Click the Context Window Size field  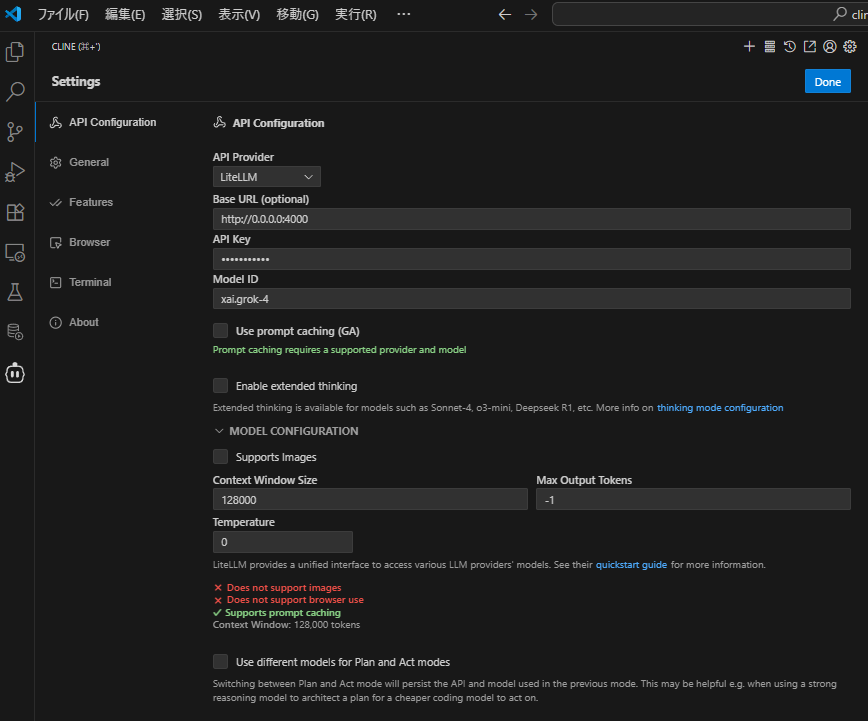coord(370,499)
